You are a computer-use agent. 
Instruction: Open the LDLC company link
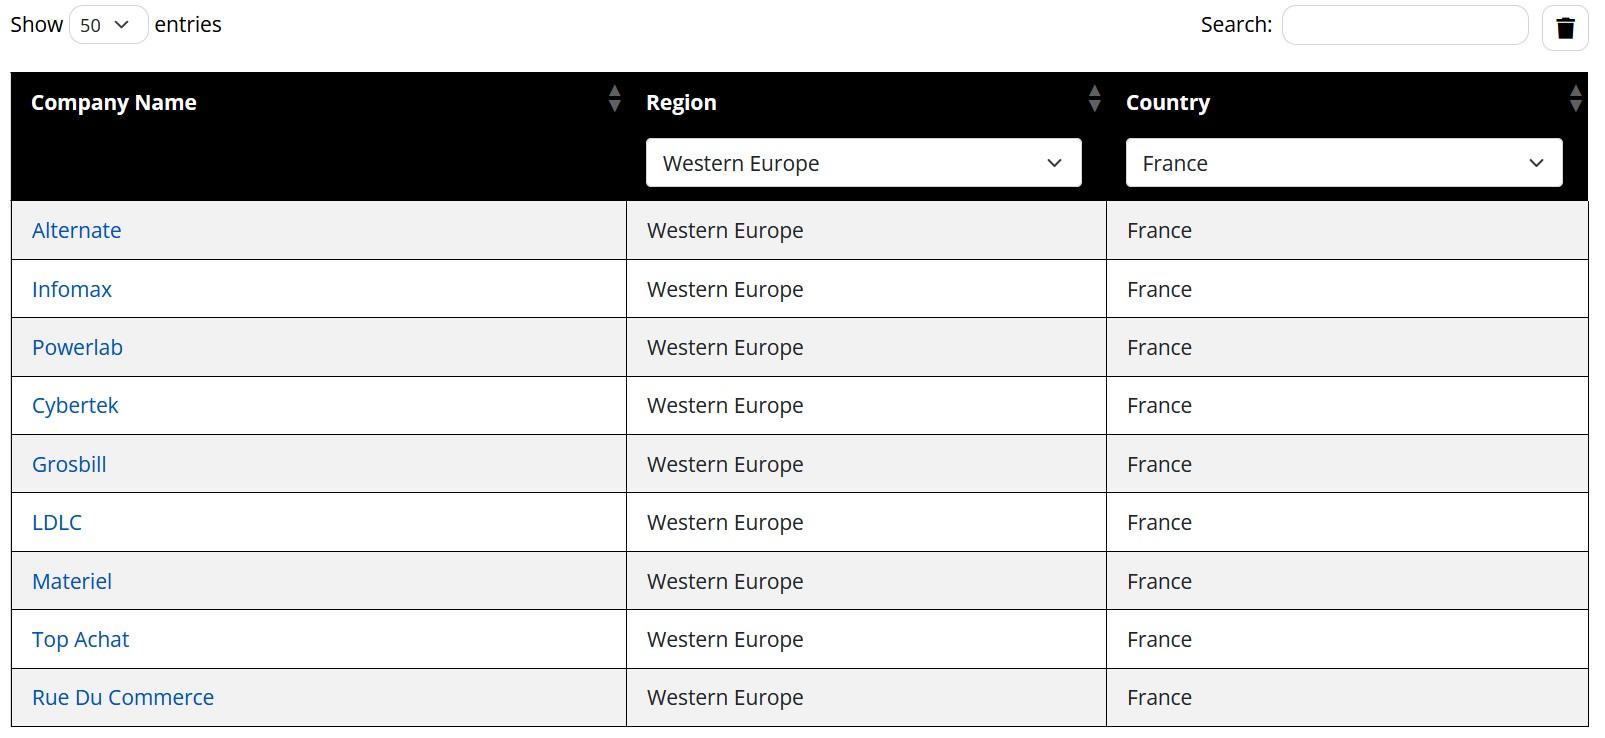(57, 523)
